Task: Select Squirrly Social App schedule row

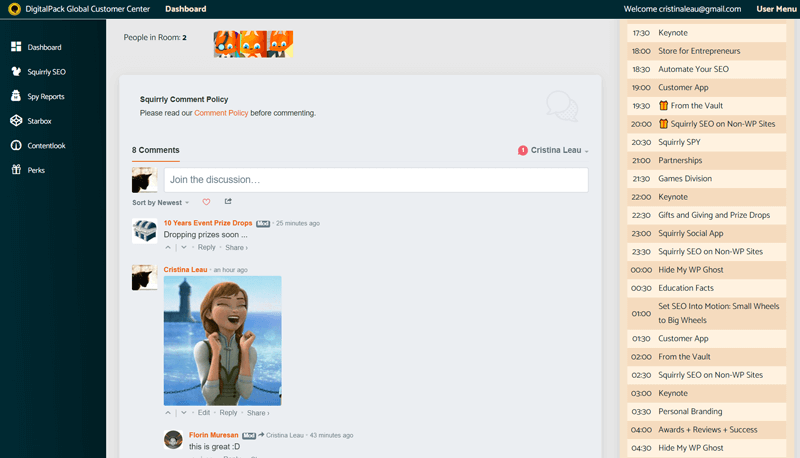Action: pyautogui.click(x=706, y=234)
